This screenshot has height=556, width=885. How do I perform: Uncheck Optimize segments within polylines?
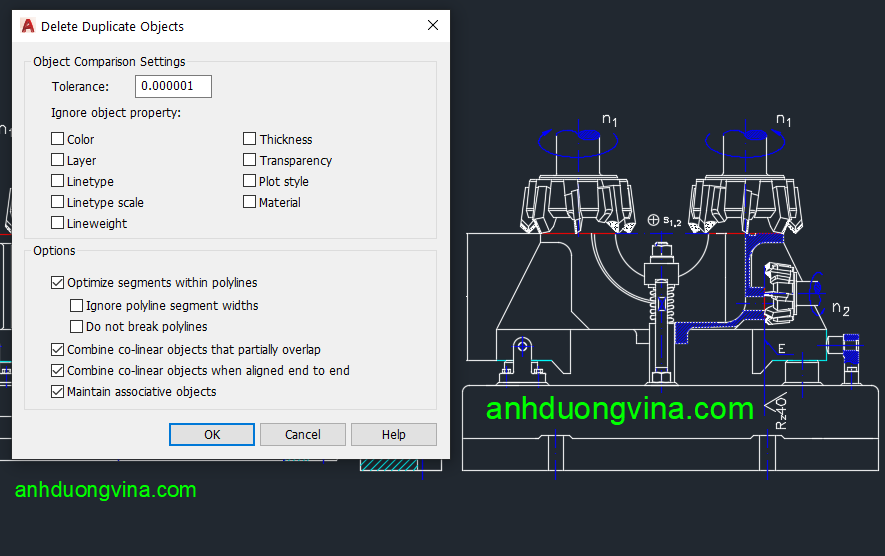click(x=58, y=284)
